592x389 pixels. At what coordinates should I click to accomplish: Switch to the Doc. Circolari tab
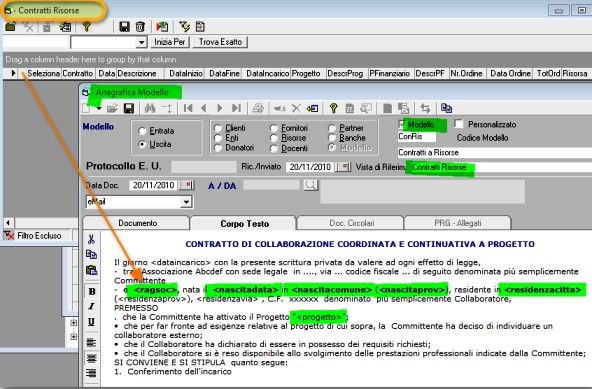point(352,223)
